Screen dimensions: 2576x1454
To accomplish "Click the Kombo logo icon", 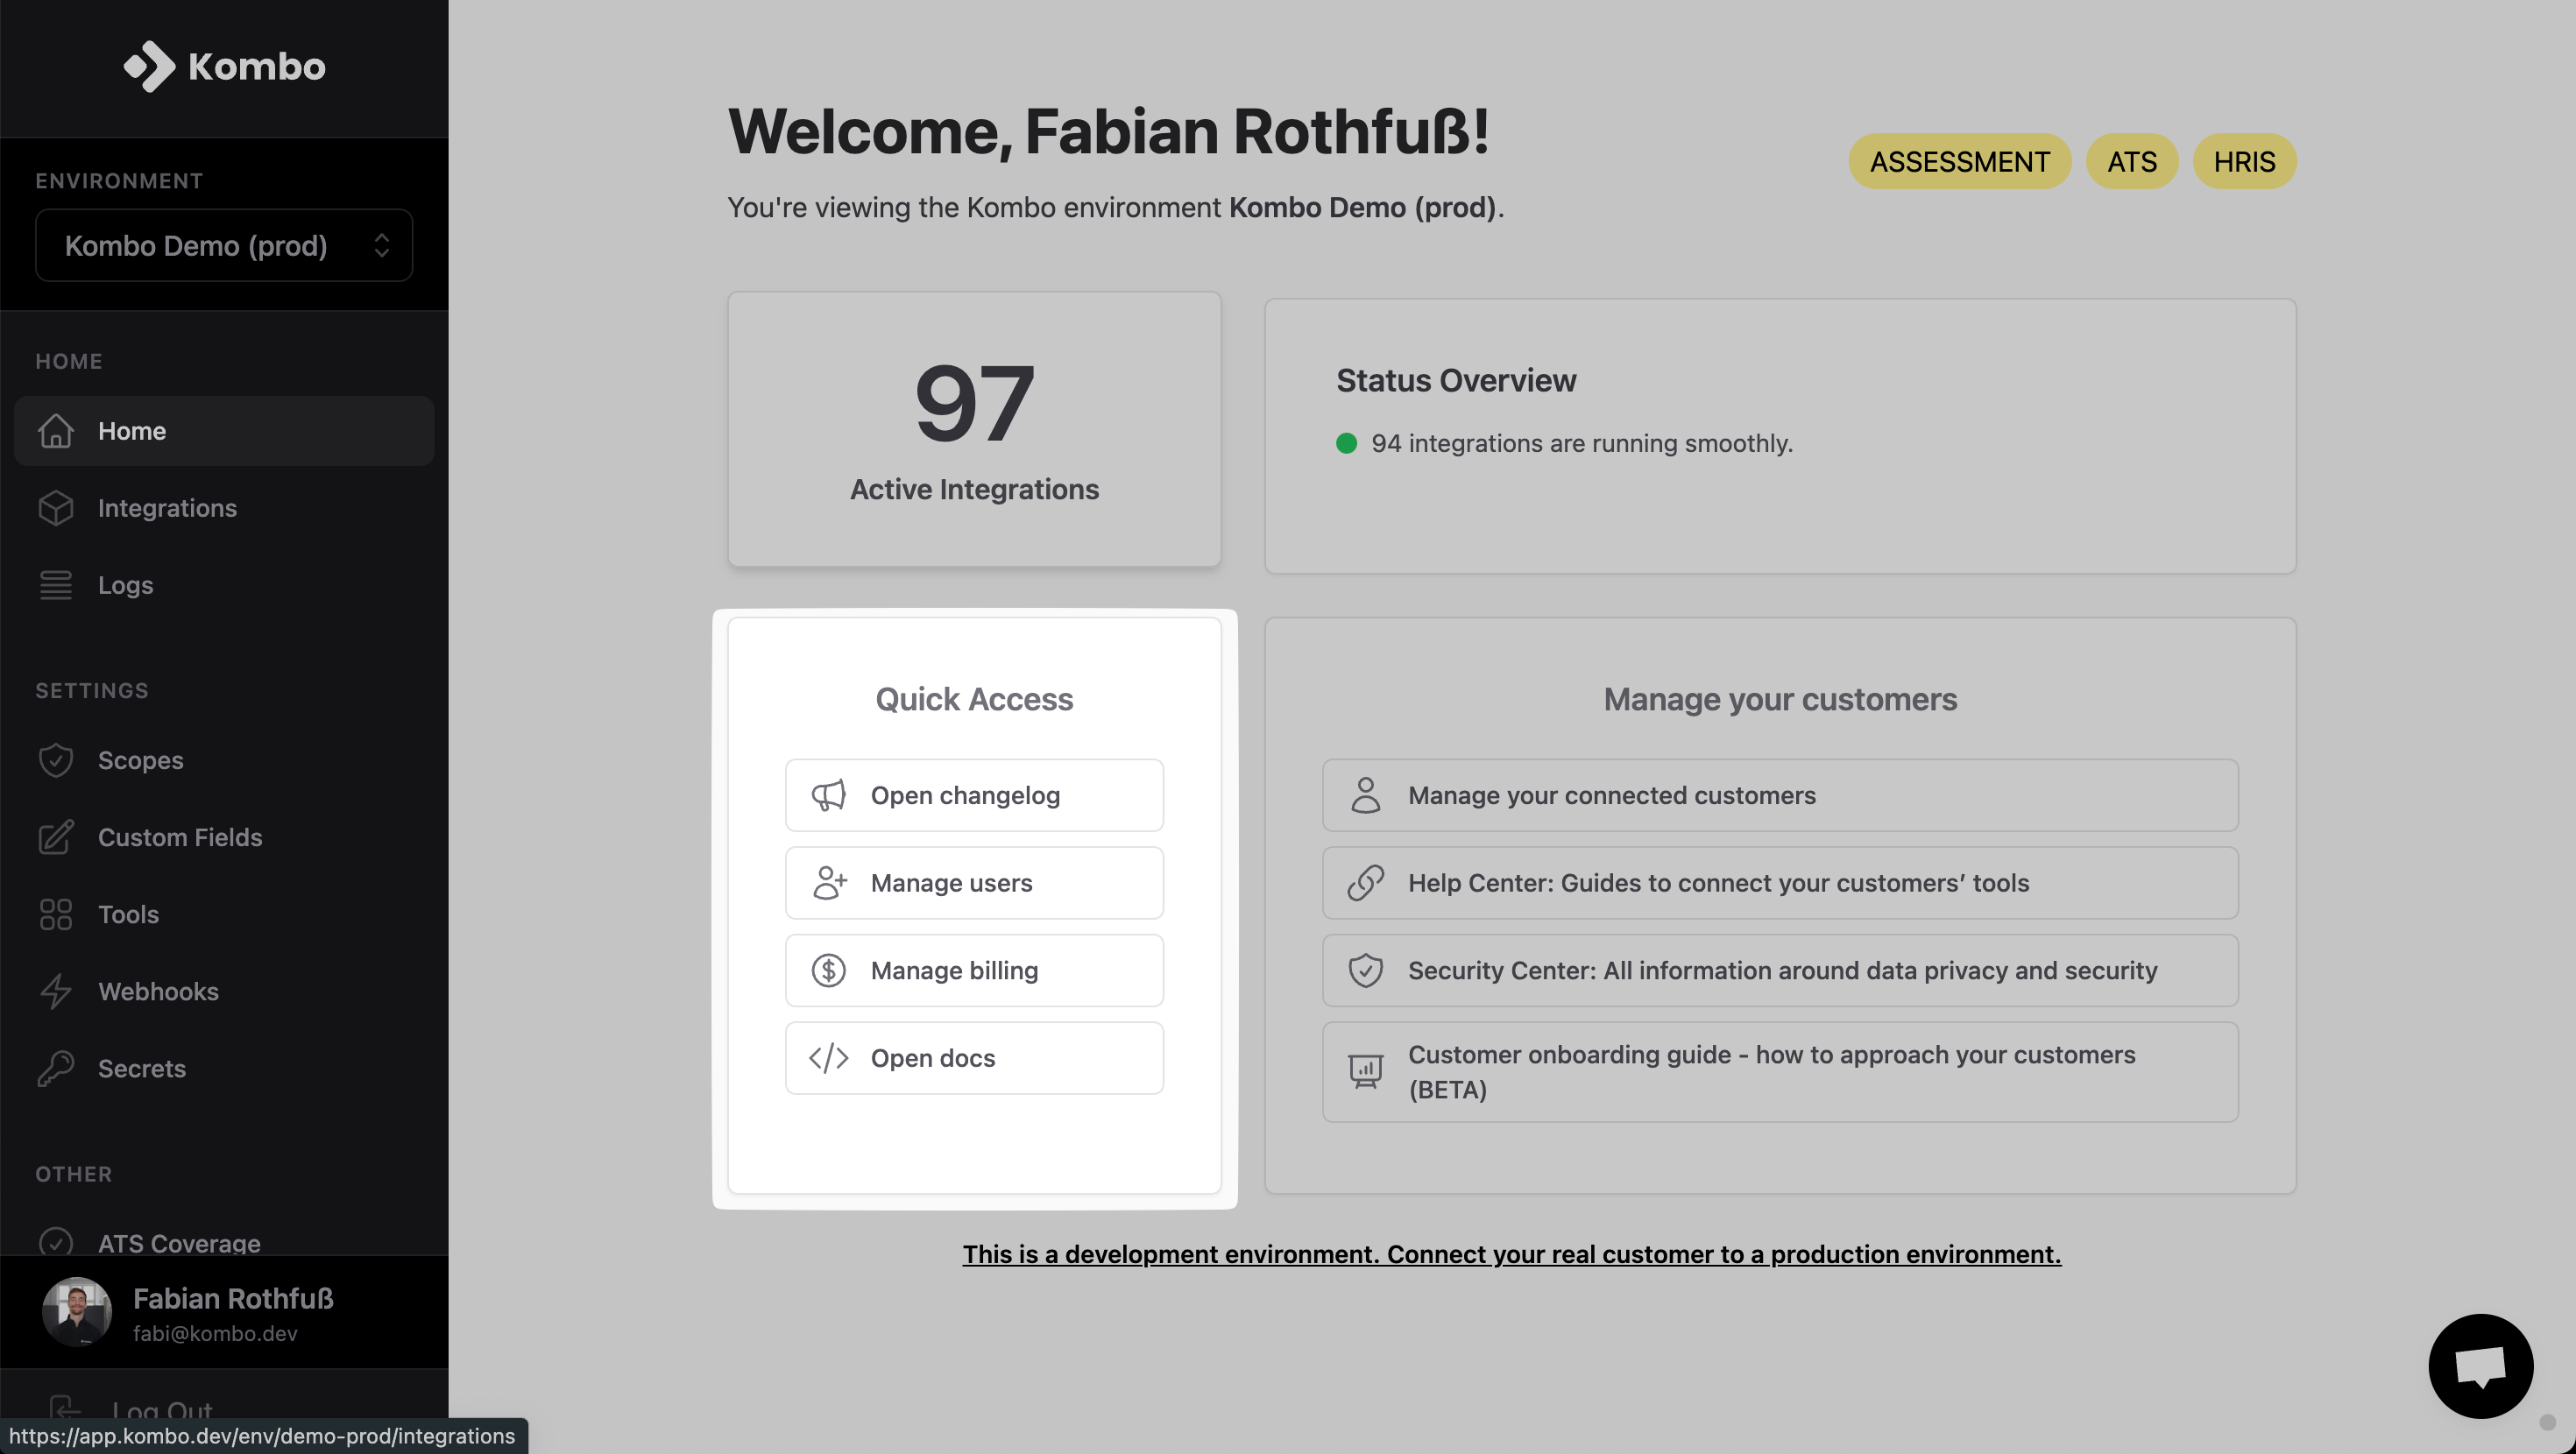I will (149, 66).
